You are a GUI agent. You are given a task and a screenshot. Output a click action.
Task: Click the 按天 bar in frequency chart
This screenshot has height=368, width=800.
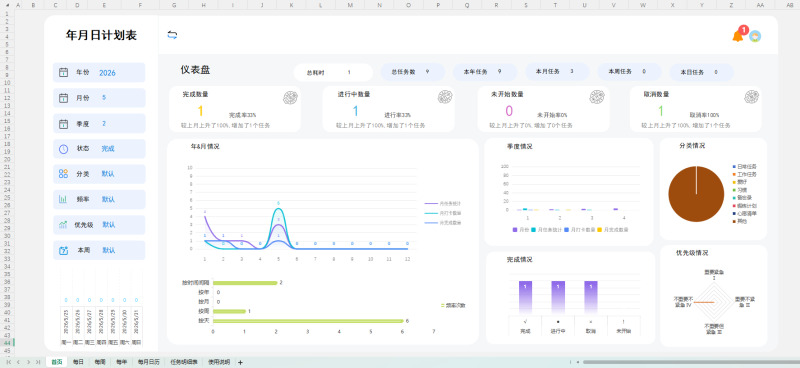click(x=308, y=321)
